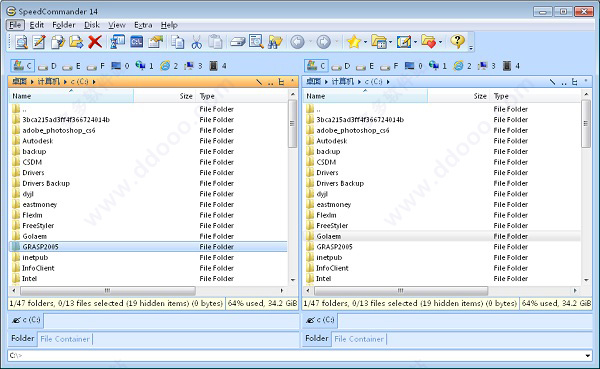Open the File menu
This screenshot has height=369, width=600.
[15, 25]
